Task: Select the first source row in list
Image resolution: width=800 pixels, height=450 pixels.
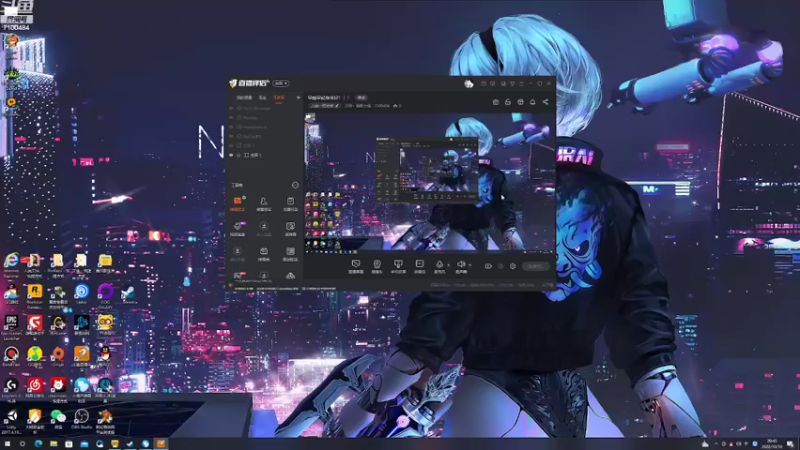Action: point(263,109)
